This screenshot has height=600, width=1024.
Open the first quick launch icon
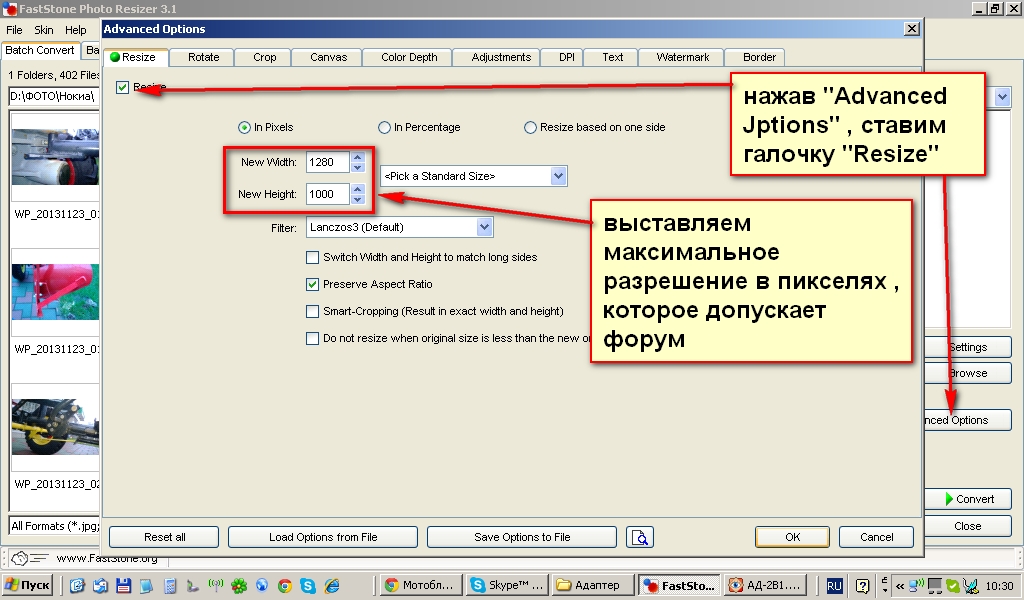pyautogui.click(x=77, y=586)
